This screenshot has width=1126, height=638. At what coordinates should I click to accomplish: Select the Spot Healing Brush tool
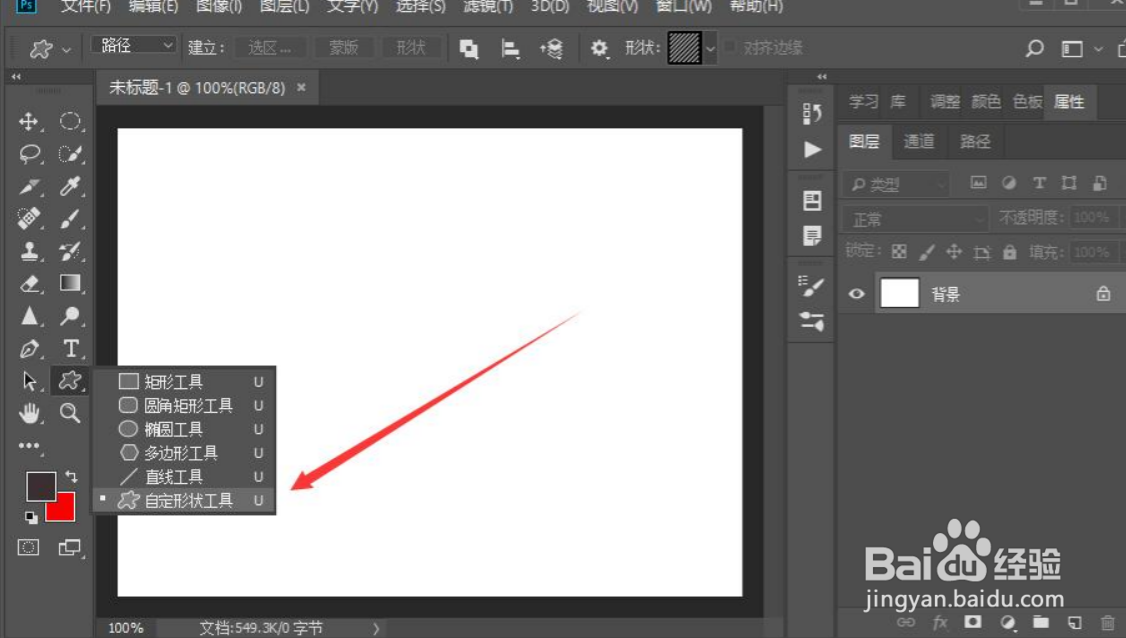29,218
